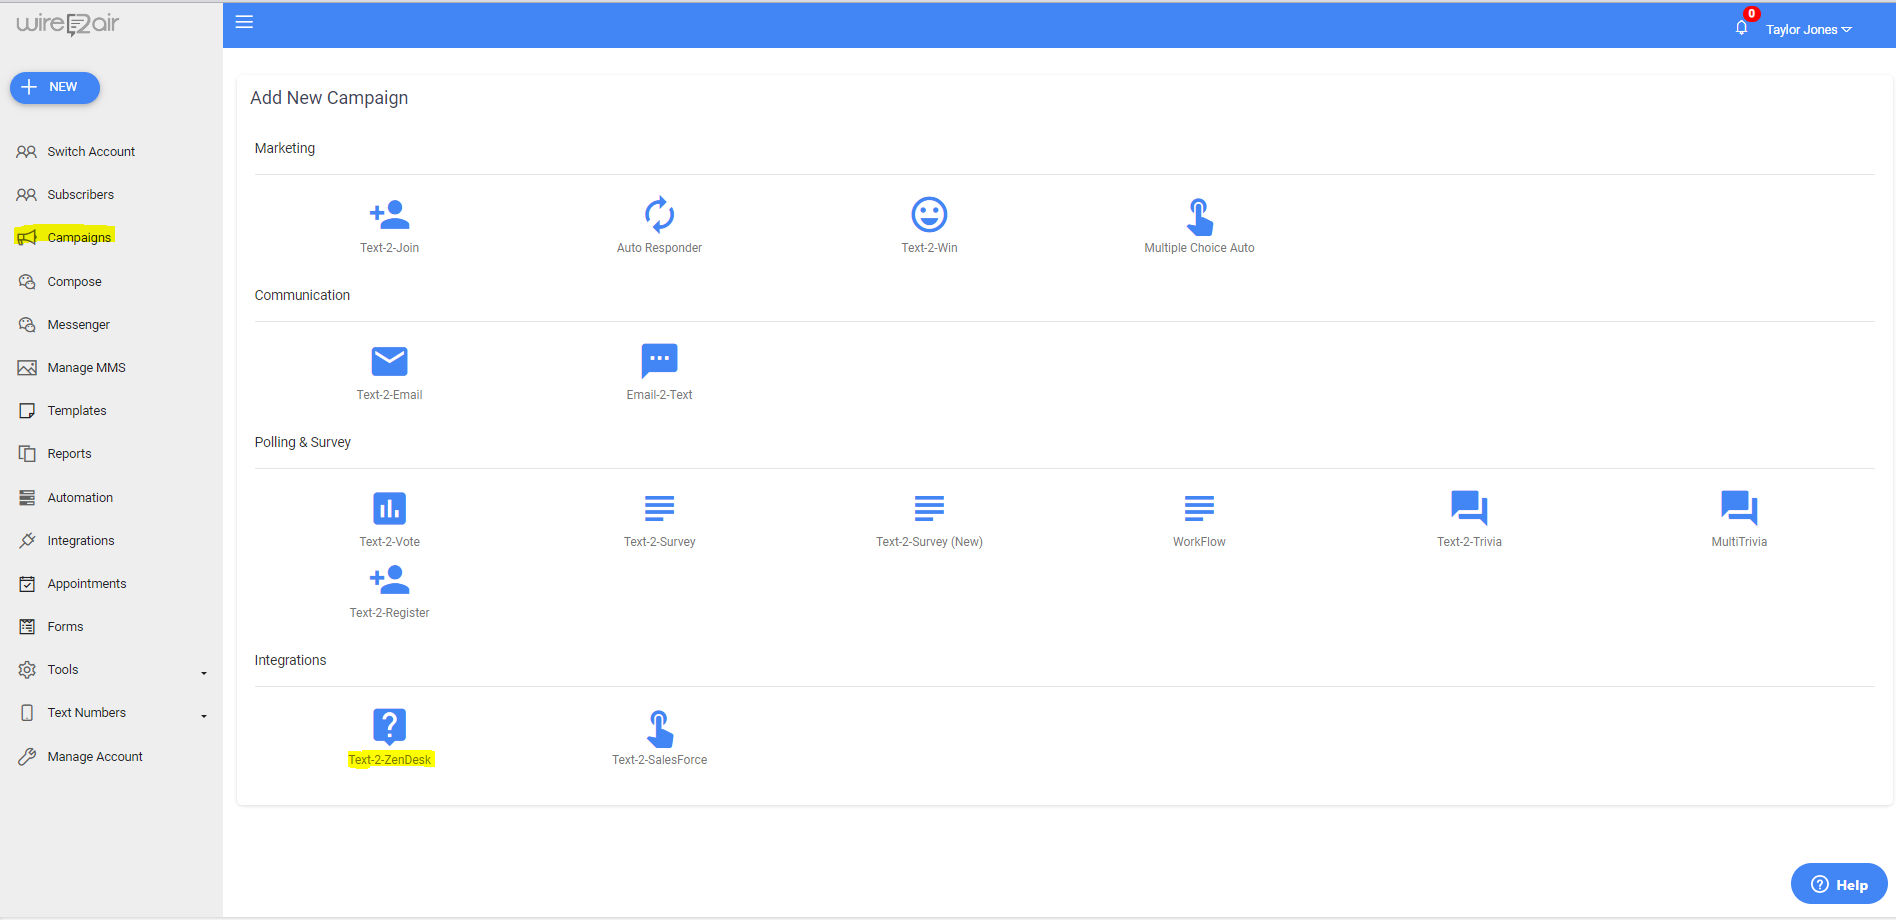1896x920 pixels.
Task: Click the Text-2-SalesForce label
Action: [x=659, y=760]
